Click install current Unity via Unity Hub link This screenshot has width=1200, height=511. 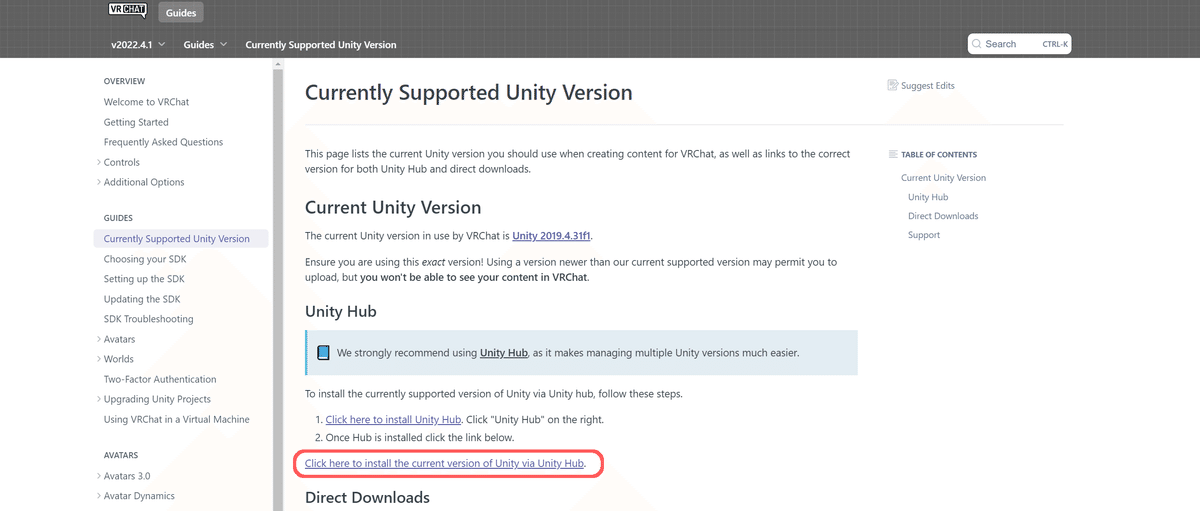coord(444,464)
